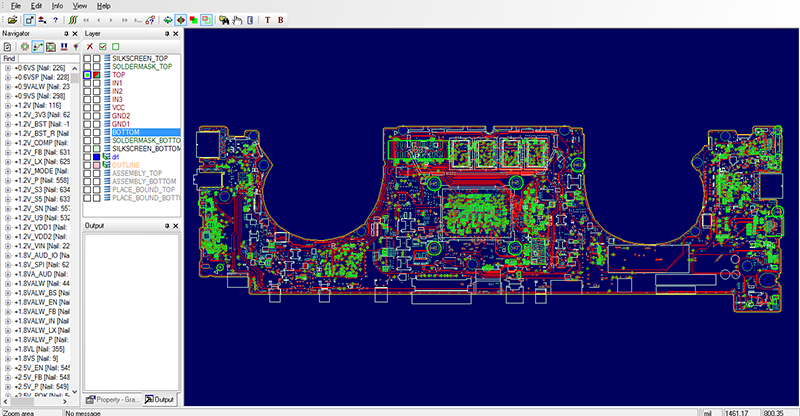
Task: Switch to bottom view with B icon
Action: tap(280, 20)
